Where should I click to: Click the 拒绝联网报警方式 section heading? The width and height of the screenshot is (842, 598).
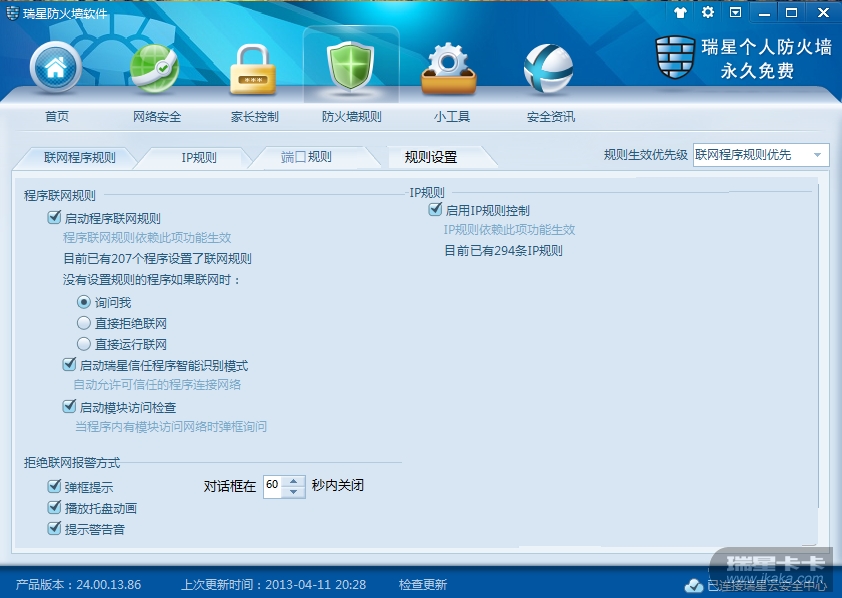point(72,463)
